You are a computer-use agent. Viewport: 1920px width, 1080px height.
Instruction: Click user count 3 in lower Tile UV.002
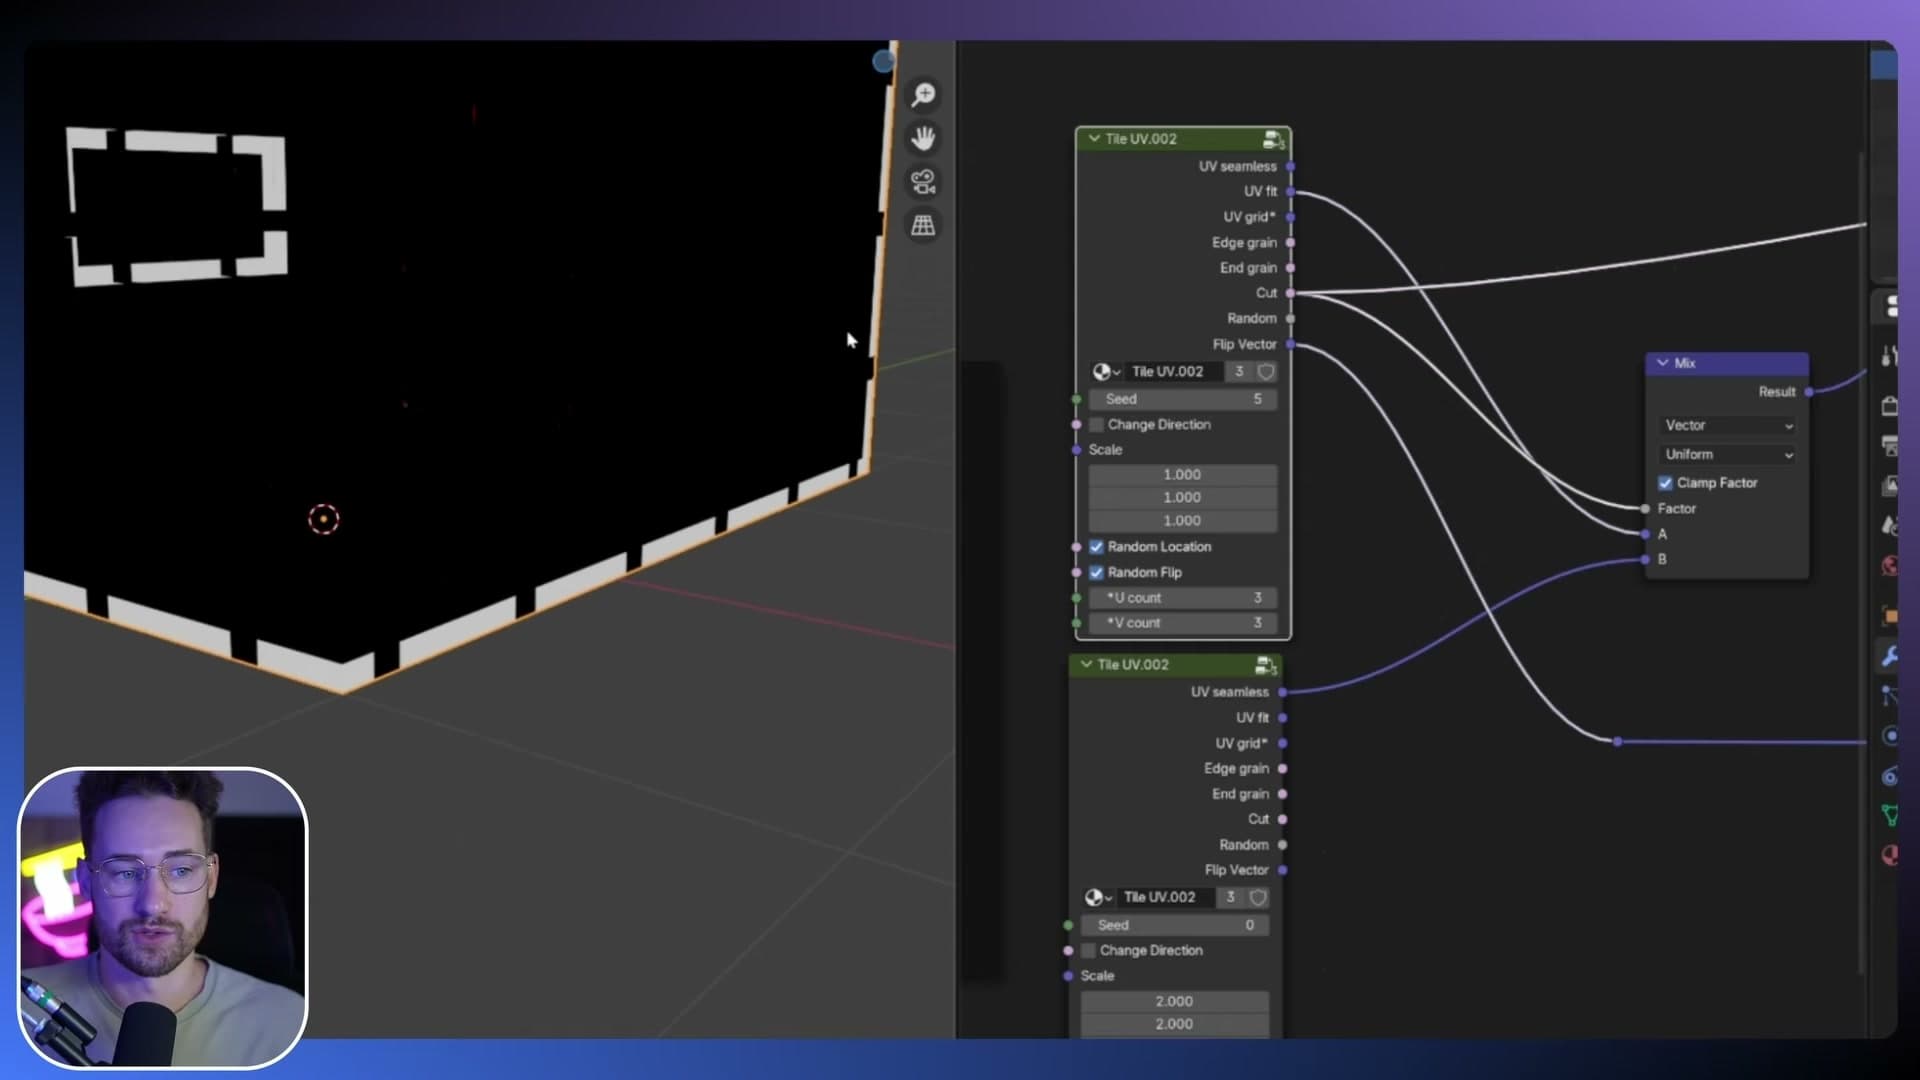click(1231, 898)
